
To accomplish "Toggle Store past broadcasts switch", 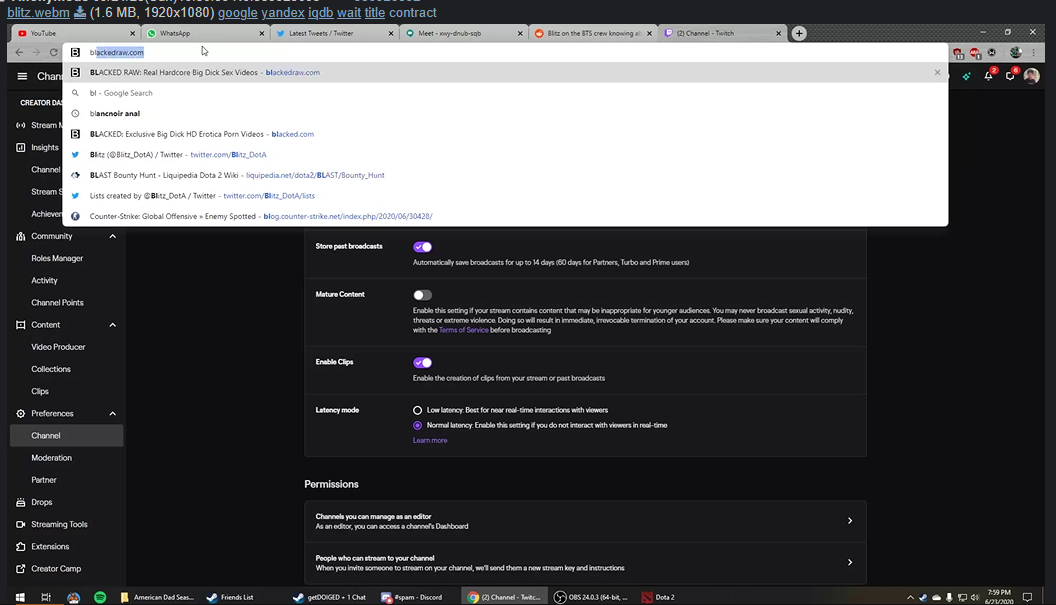I will tap(422, 247).
